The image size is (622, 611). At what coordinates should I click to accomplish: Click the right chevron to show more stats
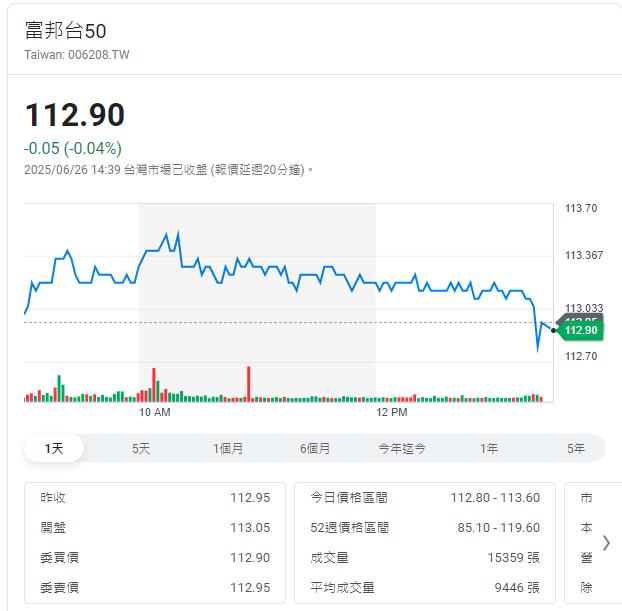point(606,543)
